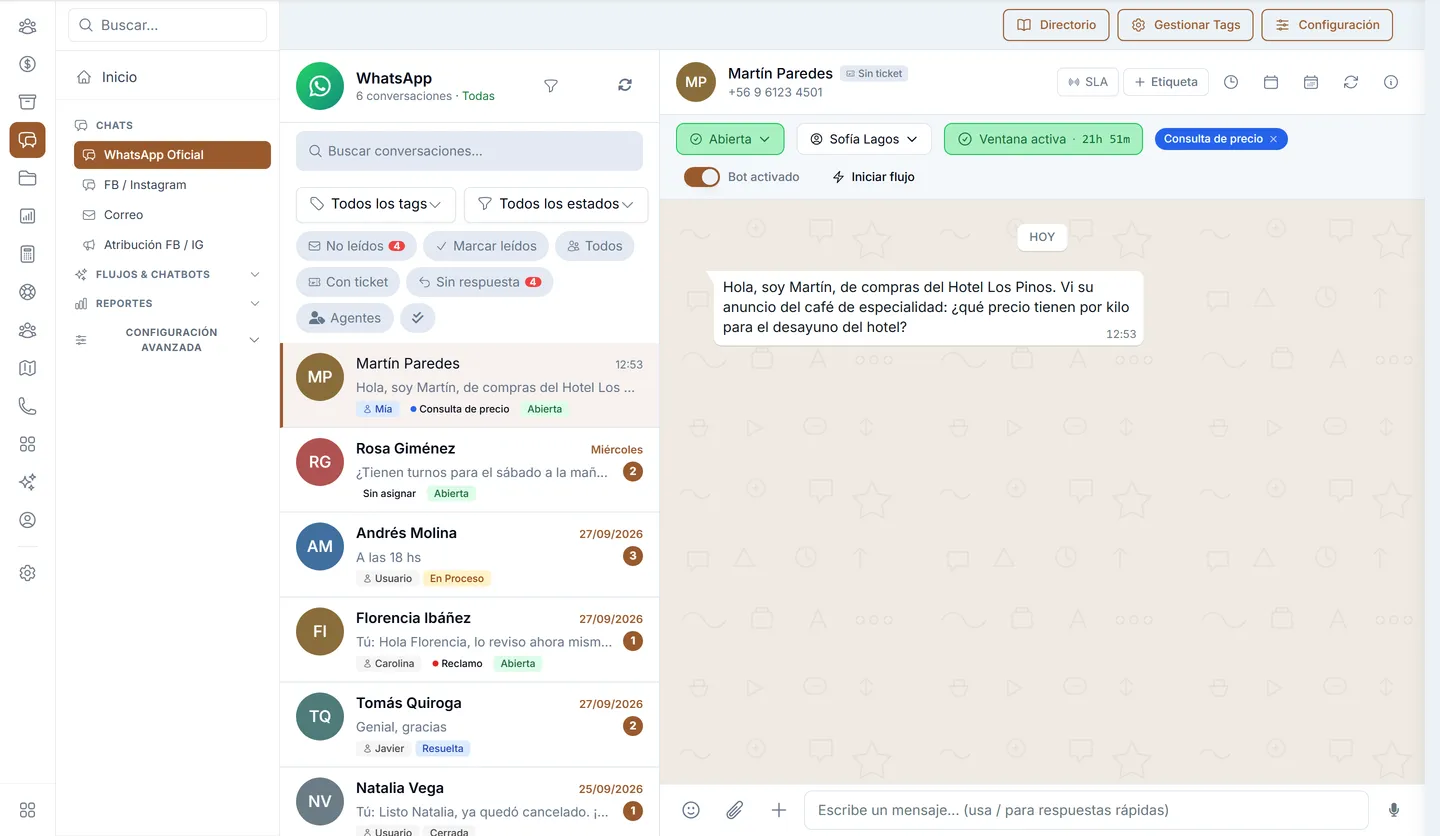The image size is (1440, 836).
Task: Turn off the Bot activado switch
Action: tap(701, 177)
